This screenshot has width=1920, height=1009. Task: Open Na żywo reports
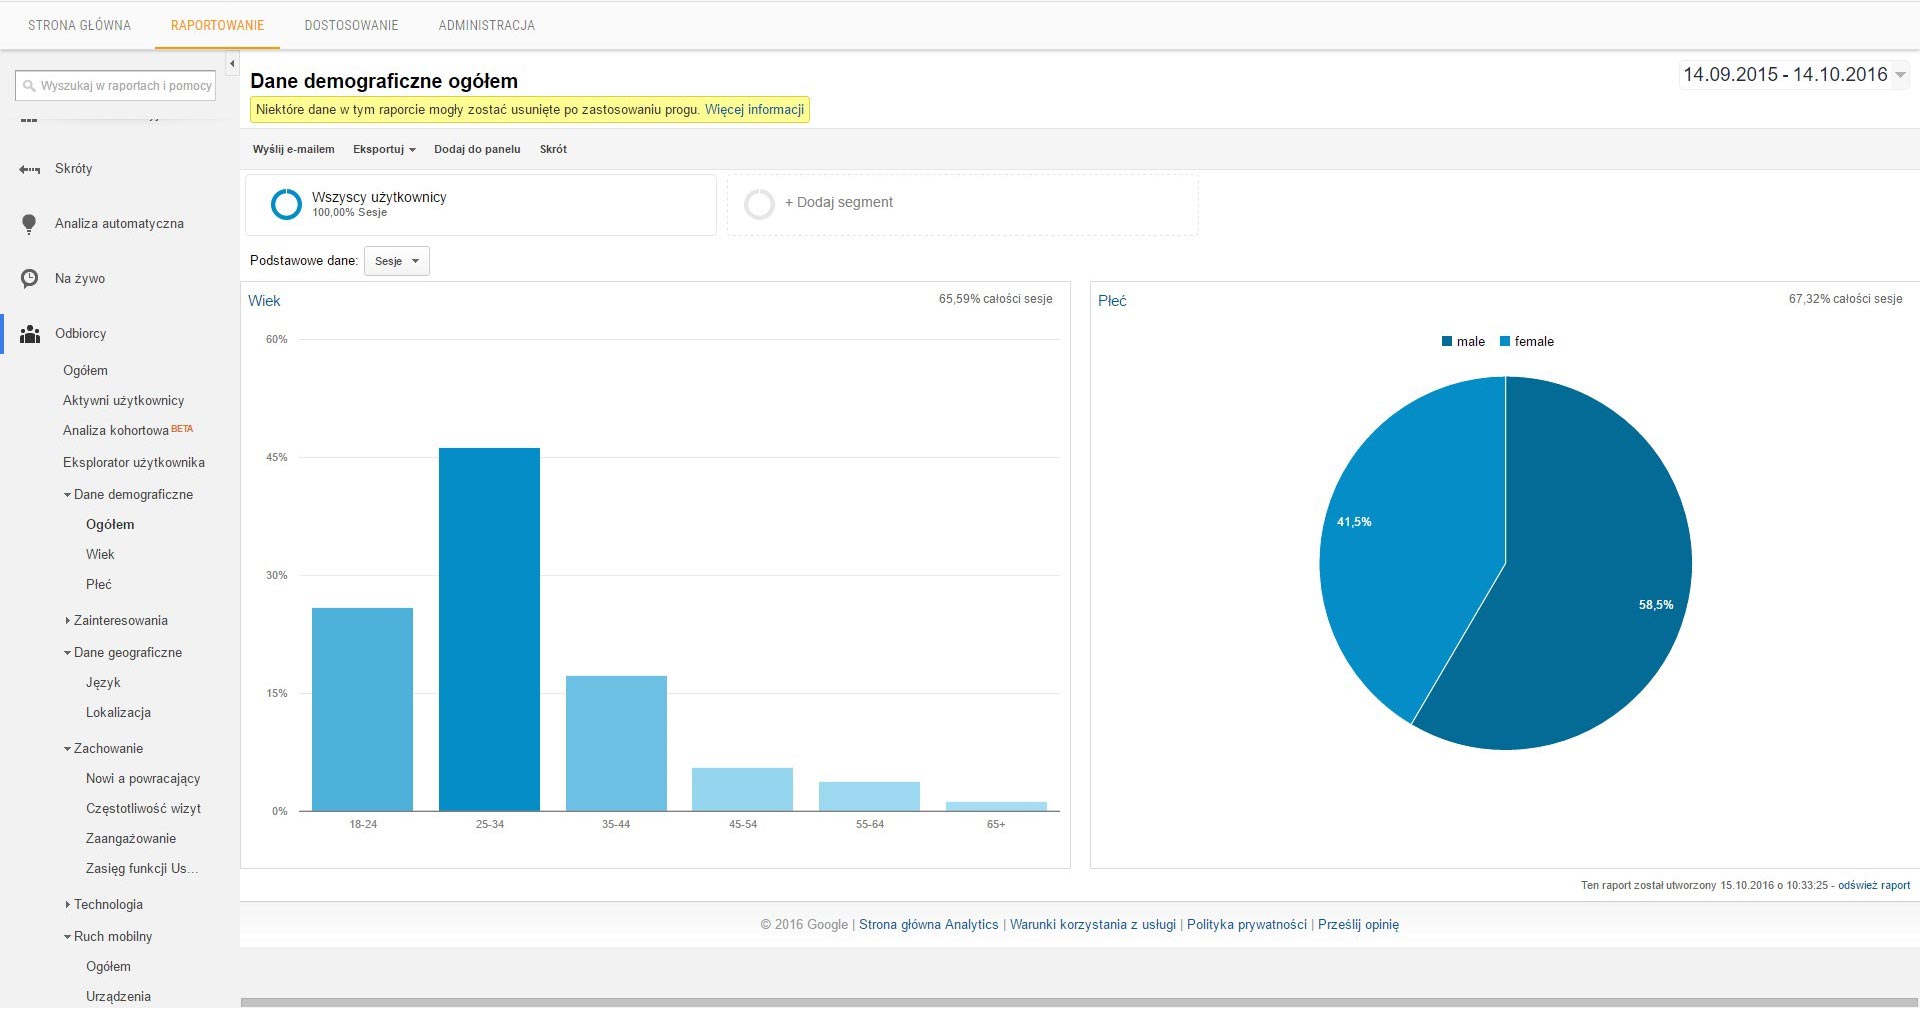[80, 279]
